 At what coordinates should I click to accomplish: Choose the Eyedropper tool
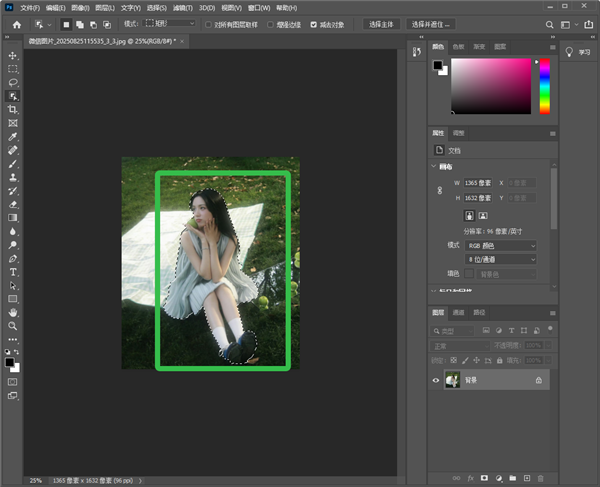pyautogui.click(x=13, y=136)
